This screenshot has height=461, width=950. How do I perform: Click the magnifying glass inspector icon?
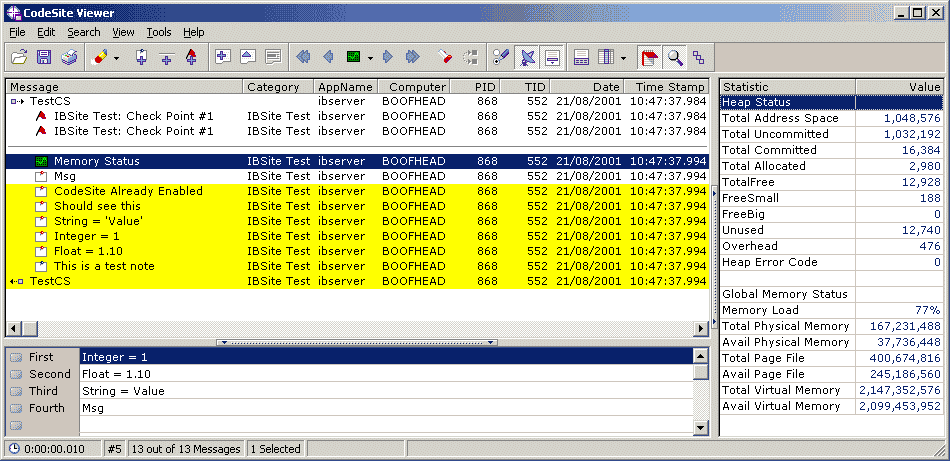coord(675,57)
